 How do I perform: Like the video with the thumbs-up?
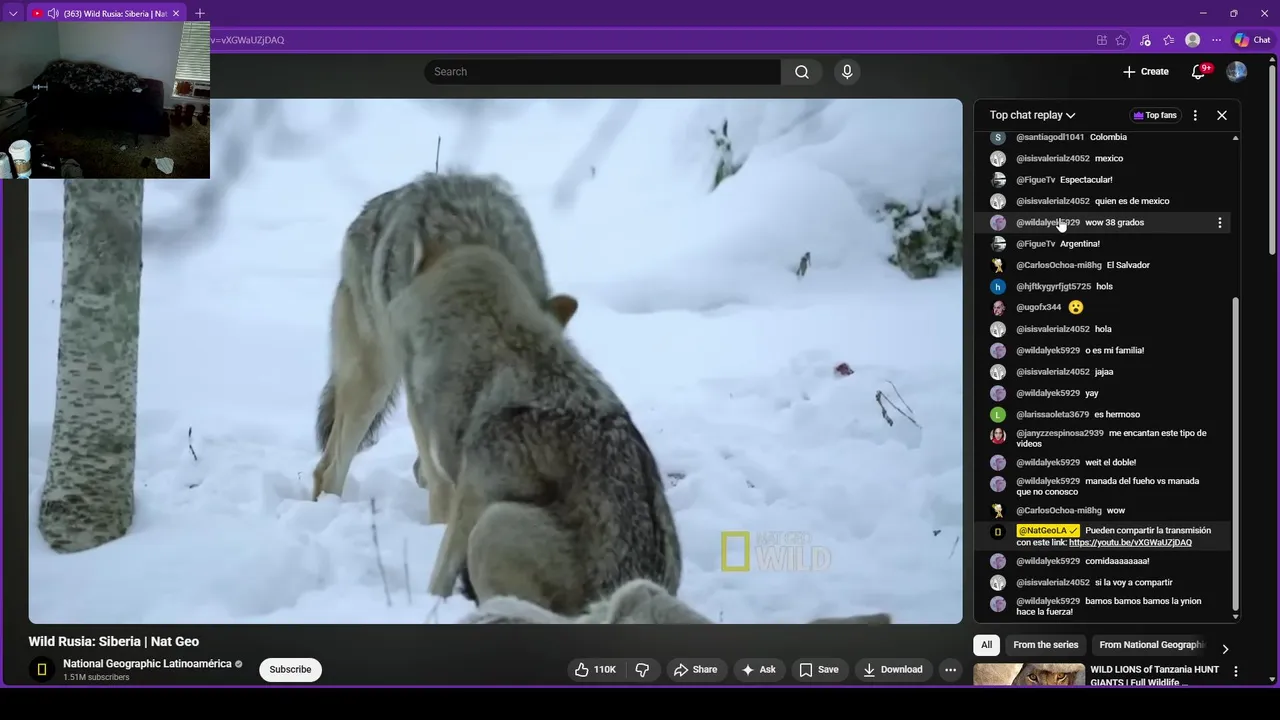(595, 670)
